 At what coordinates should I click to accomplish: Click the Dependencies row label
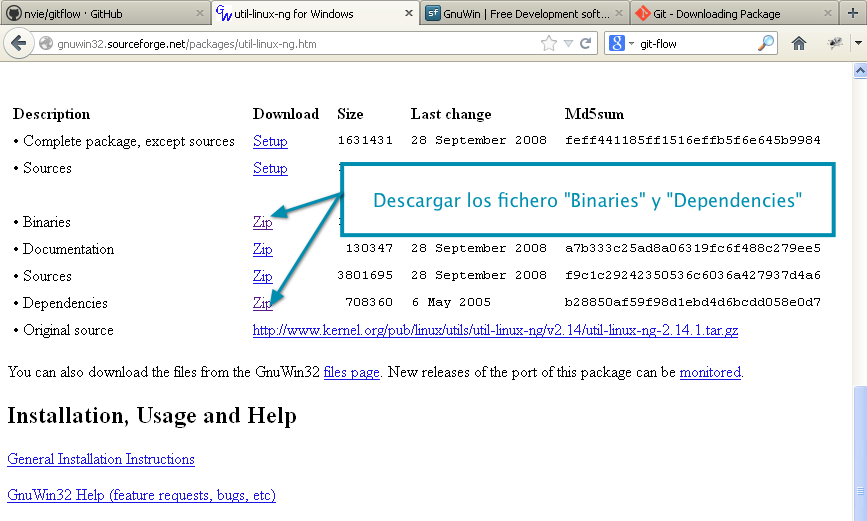[65, 303]
